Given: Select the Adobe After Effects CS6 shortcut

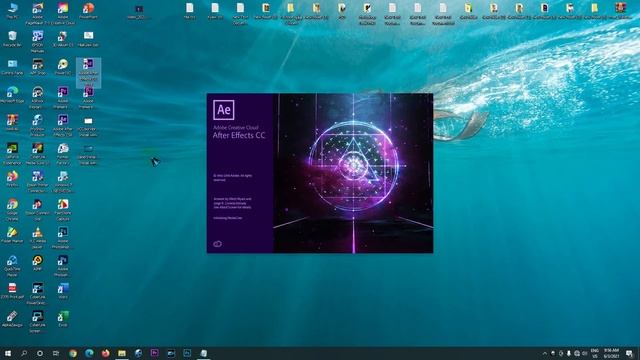Looking at the screenshot, I should 63,126.
